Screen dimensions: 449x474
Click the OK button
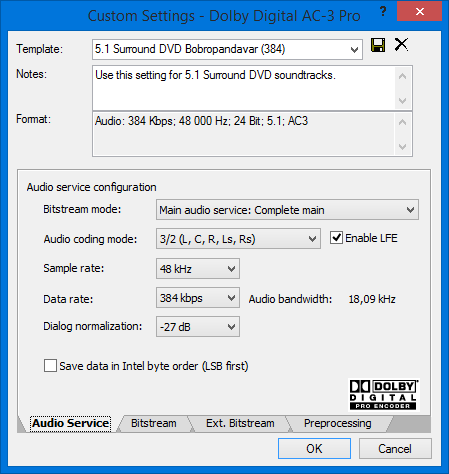[314, 449]
